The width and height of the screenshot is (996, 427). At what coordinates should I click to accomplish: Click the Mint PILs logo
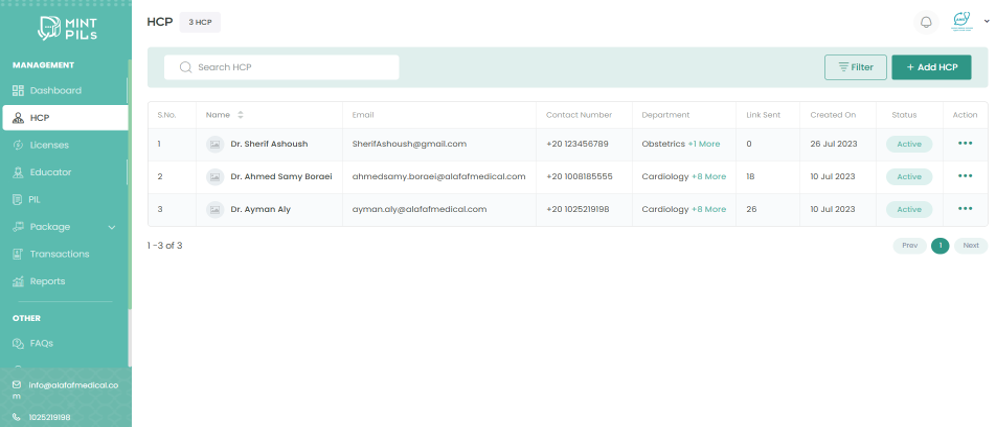click(65, 27)
